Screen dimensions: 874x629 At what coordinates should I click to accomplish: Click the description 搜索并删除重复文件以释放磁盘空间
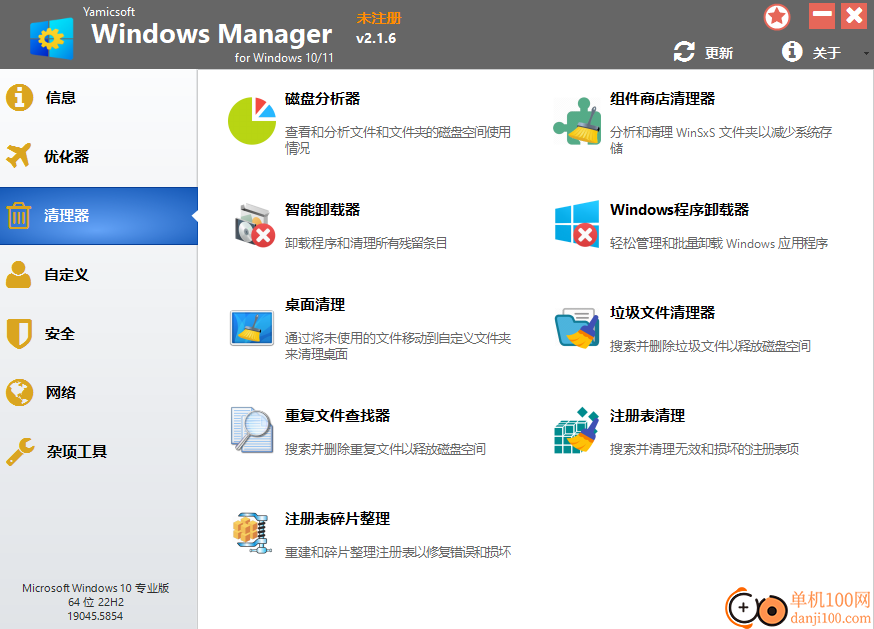385,449
